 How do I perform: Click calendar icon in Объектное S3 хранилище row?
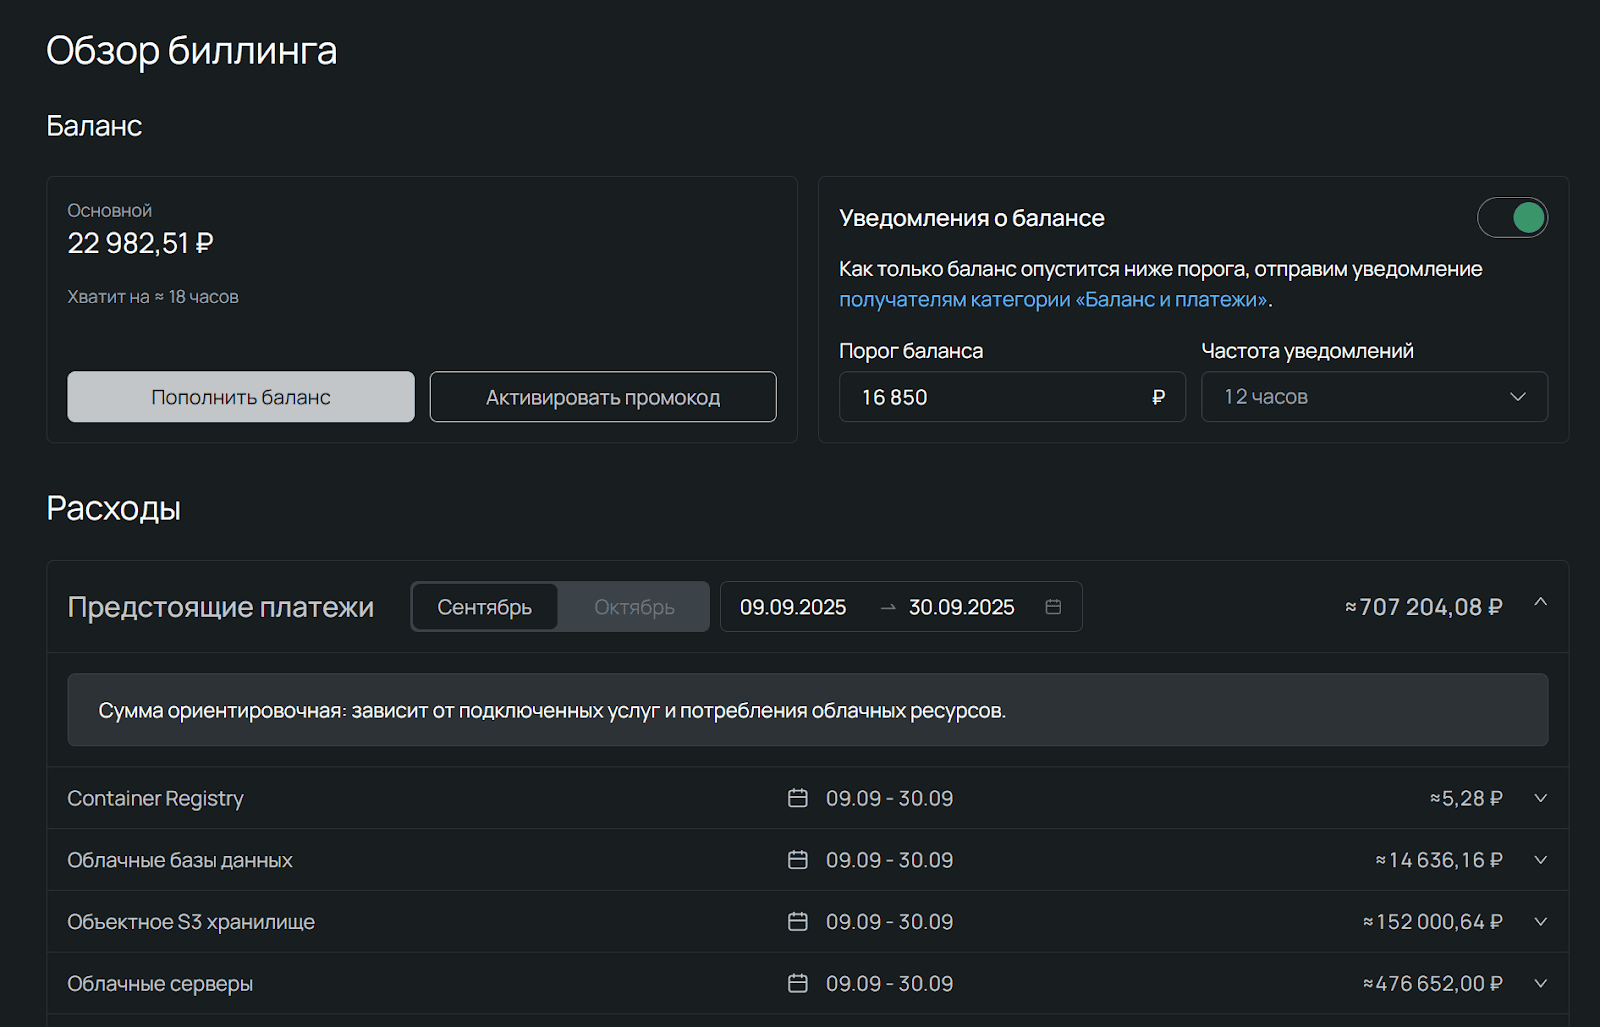(797, 922)
